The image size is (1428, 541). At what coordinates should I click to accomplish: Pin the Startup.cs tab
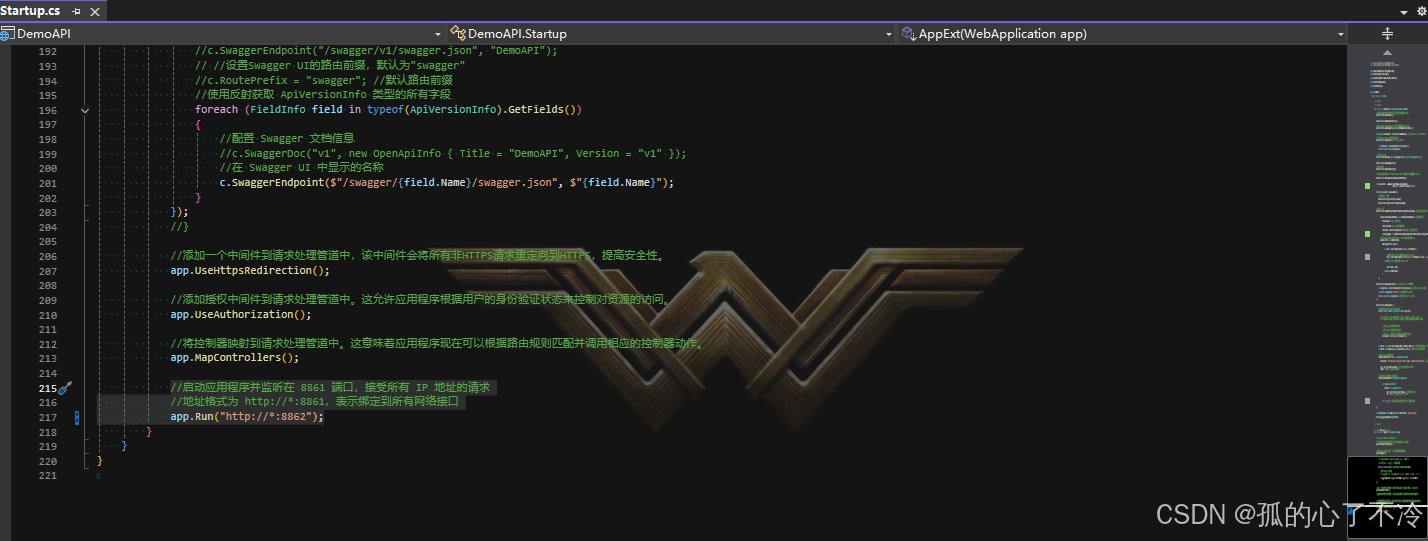[x=76, y=11]
